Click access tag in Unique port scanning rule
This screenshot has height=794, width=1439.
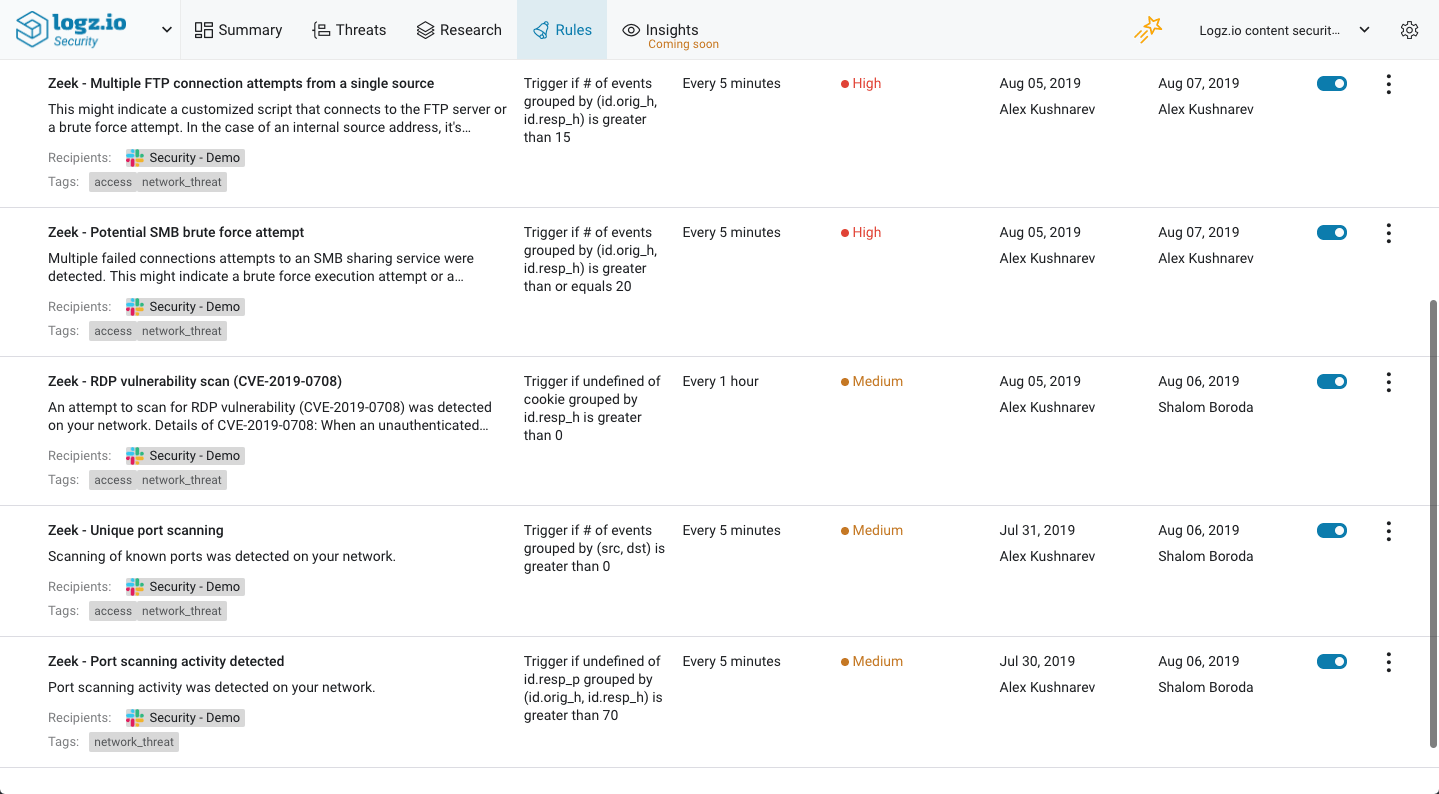[113, 611]
